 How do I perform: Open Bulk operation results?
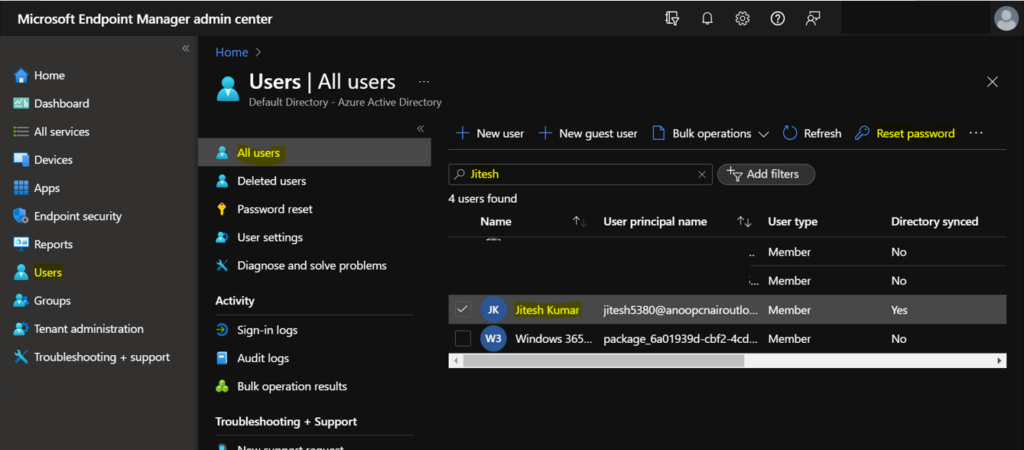[292, 387]
